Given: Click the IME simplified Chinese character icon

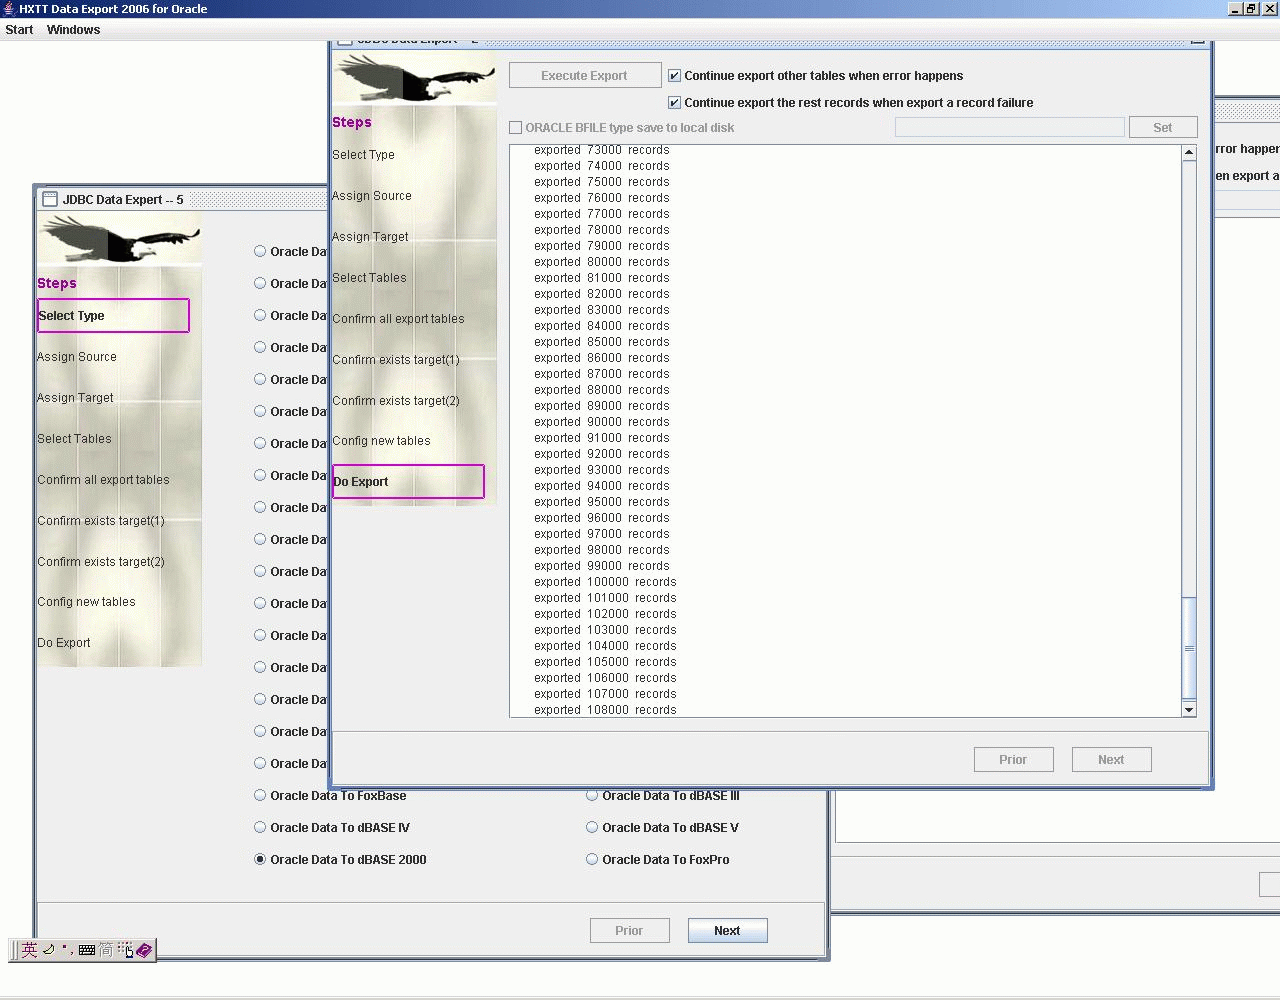Looking at the screenshot, I should coord(106,950).
